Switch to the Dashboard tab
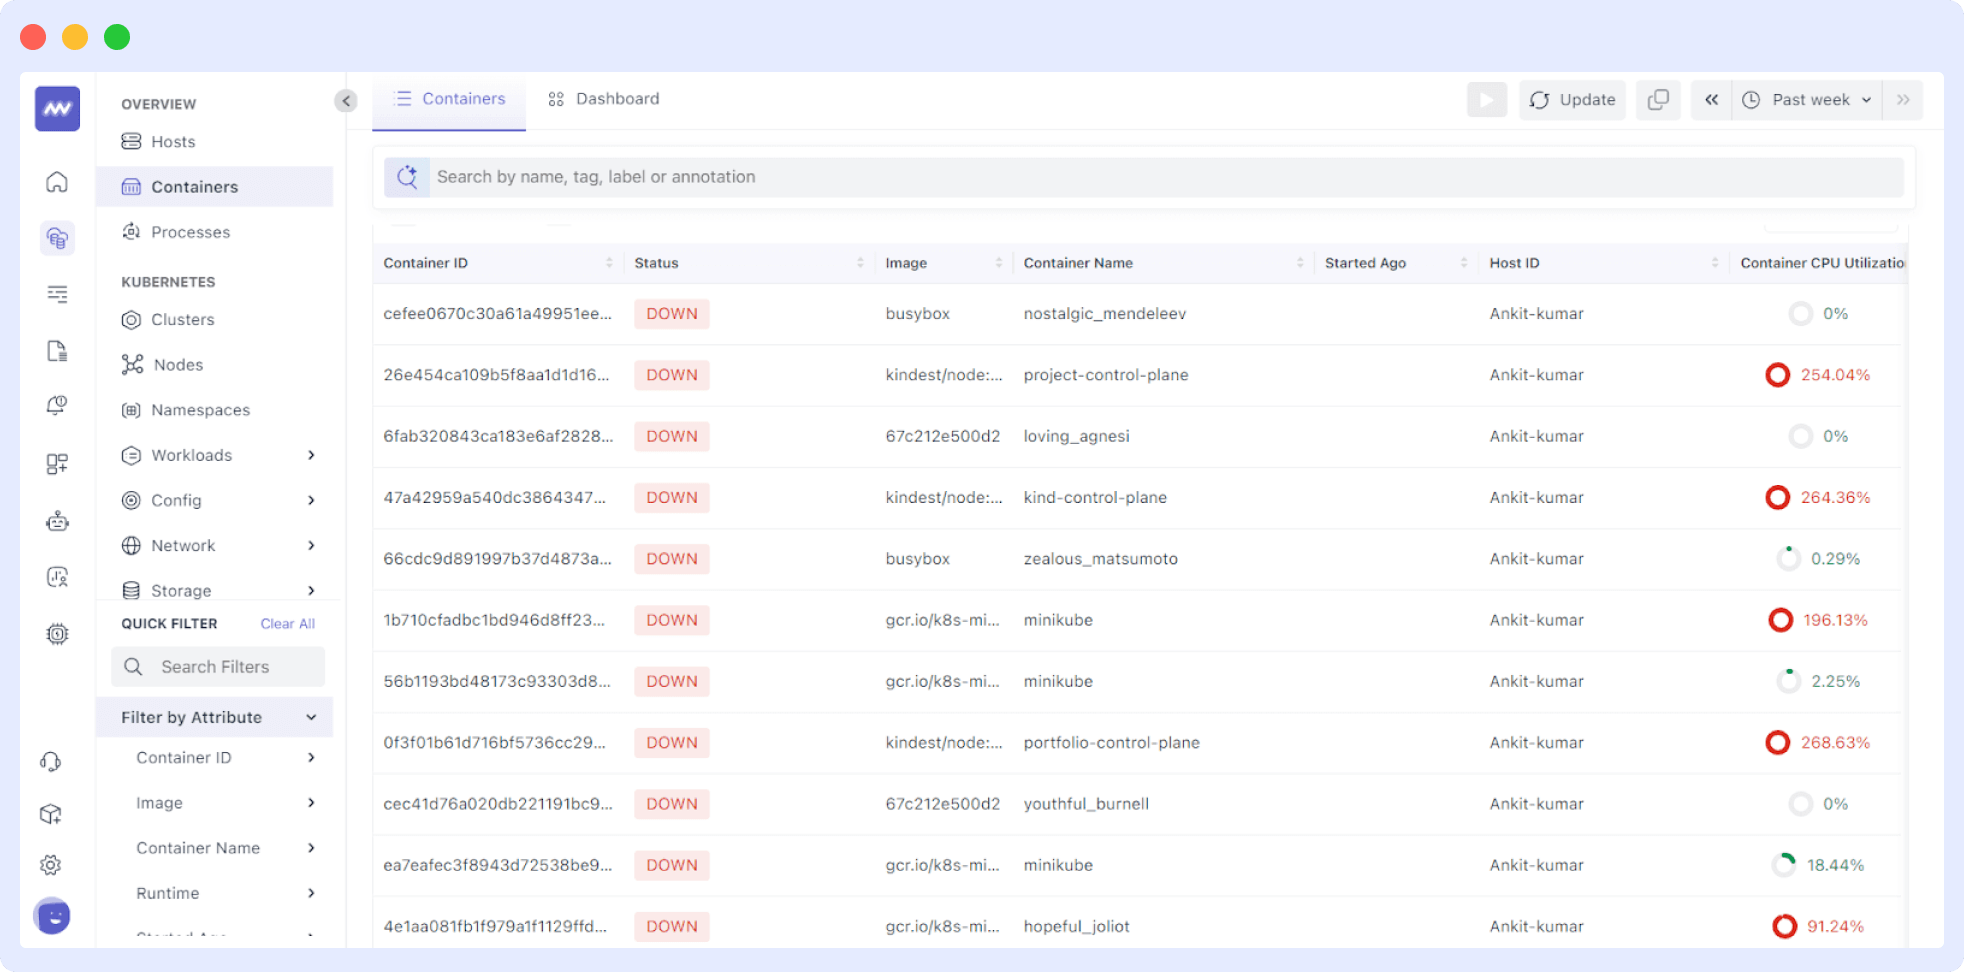The width and height of the screenshot is (1964, 972). point(603,98)
